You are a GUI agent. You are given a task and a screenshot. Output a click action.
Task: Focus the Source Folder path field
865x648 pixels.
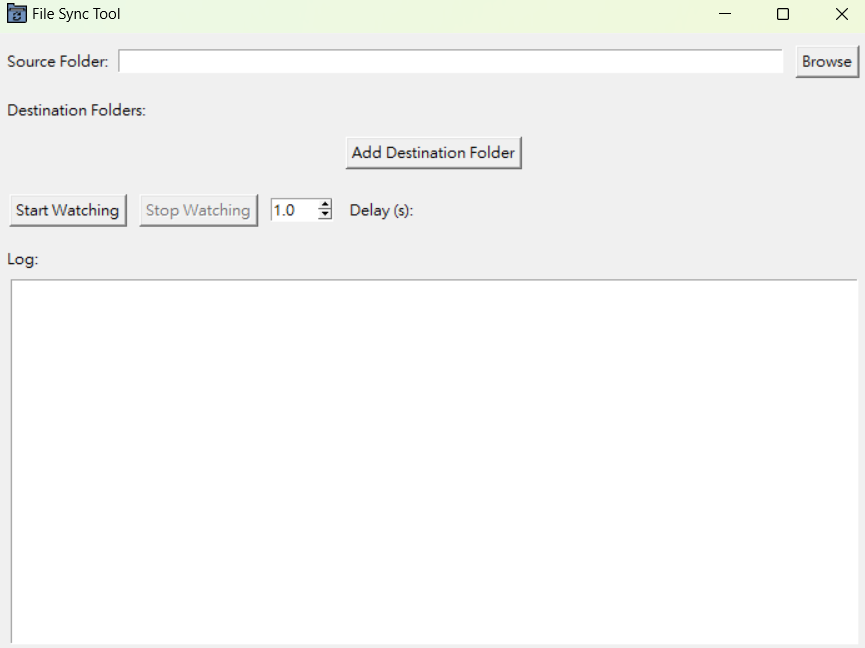click(x=450, y=61)
